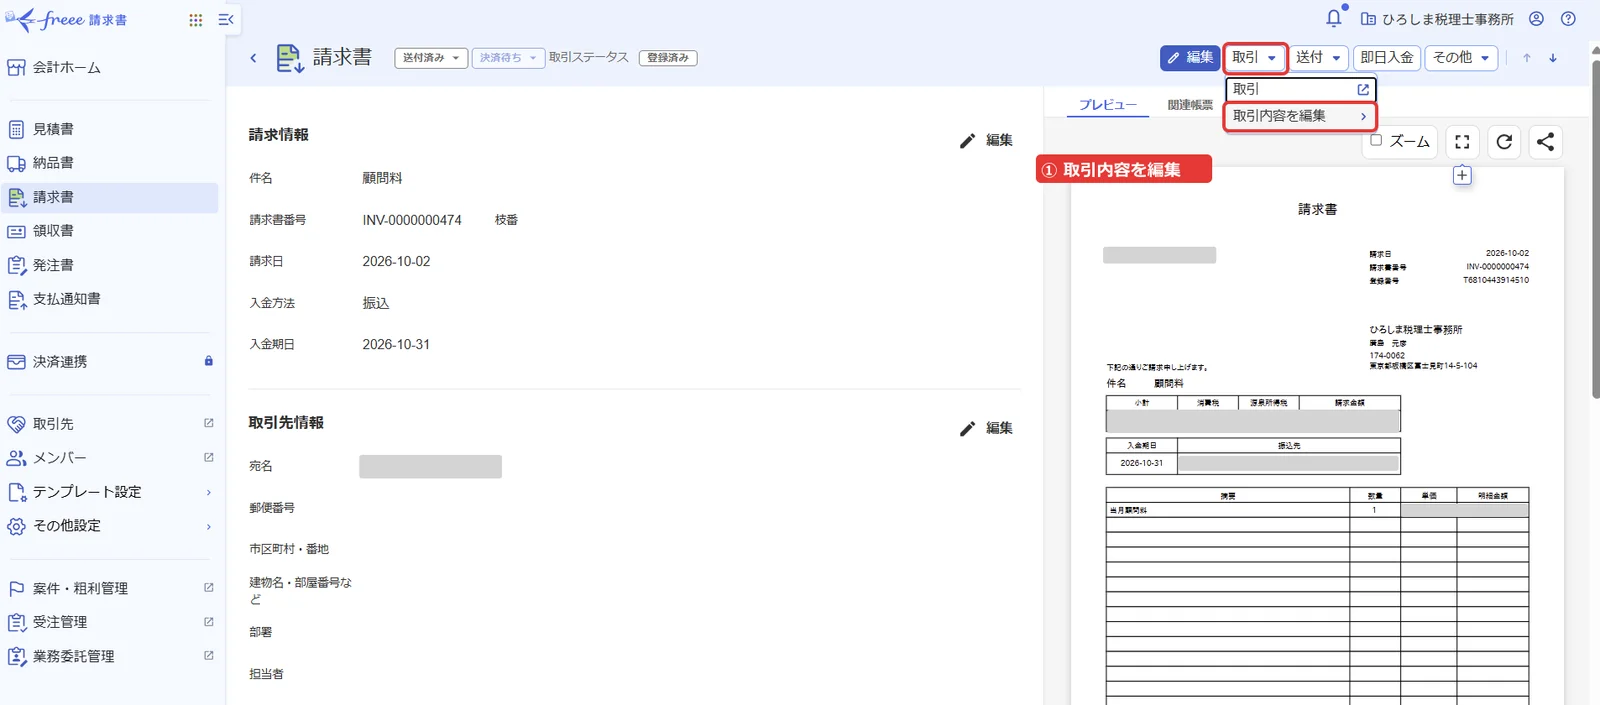1600x705 pixels.
Task: Open 発注書 in sidebar
Action: click(110, 265)
